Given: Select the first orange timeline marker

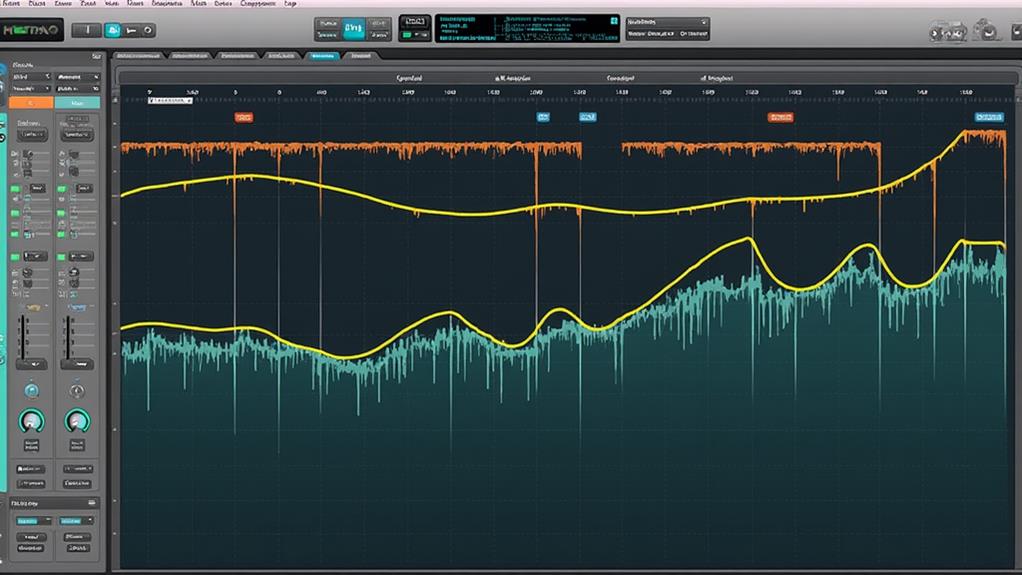Looking at the screenshot, I should (244, 117).
